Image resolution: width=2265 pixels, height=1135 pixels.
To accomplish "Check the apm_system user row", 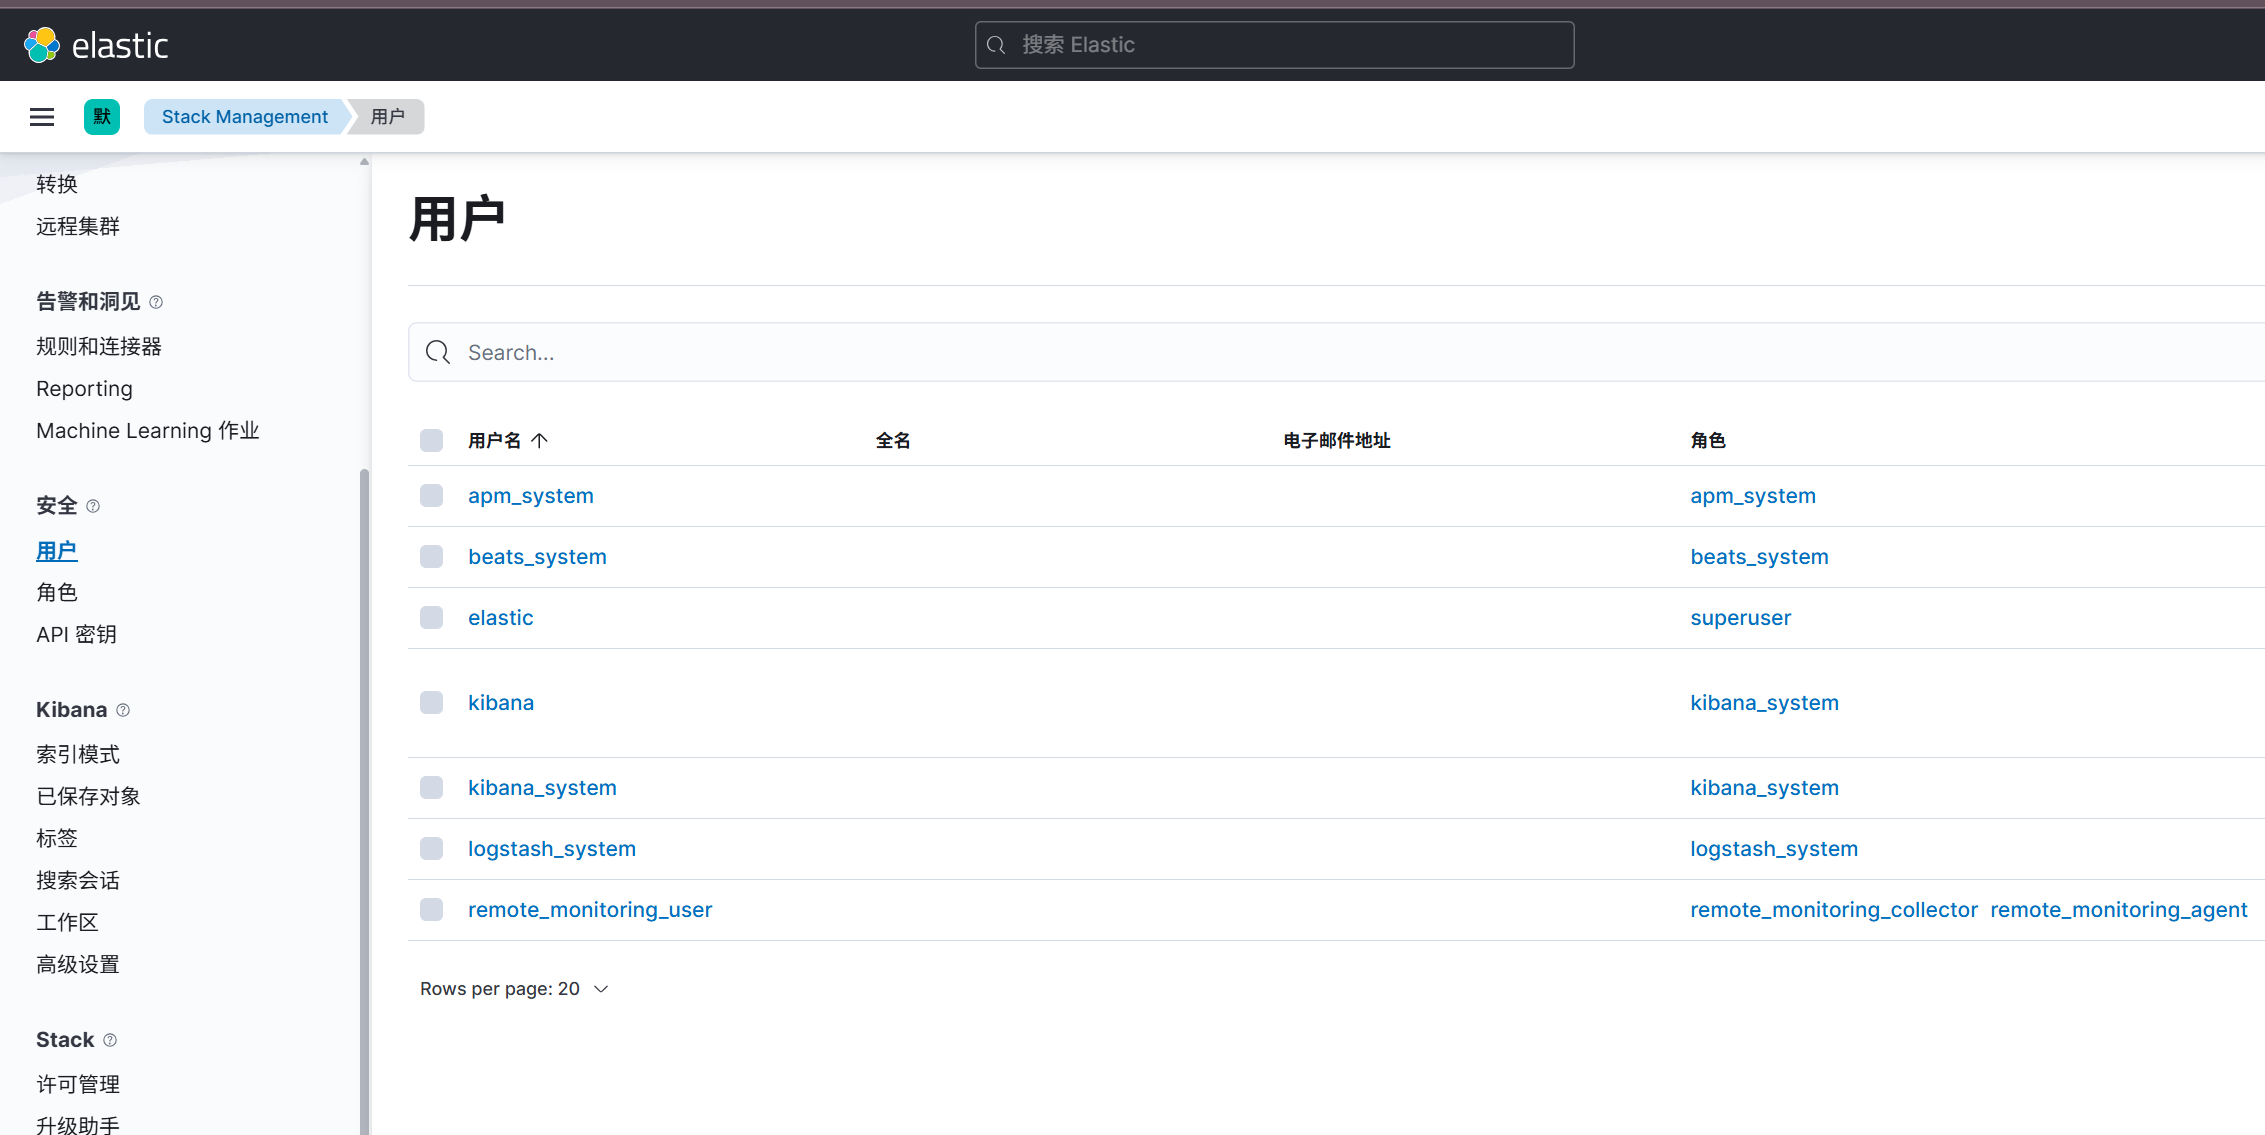I will click(x=431, y=496).
